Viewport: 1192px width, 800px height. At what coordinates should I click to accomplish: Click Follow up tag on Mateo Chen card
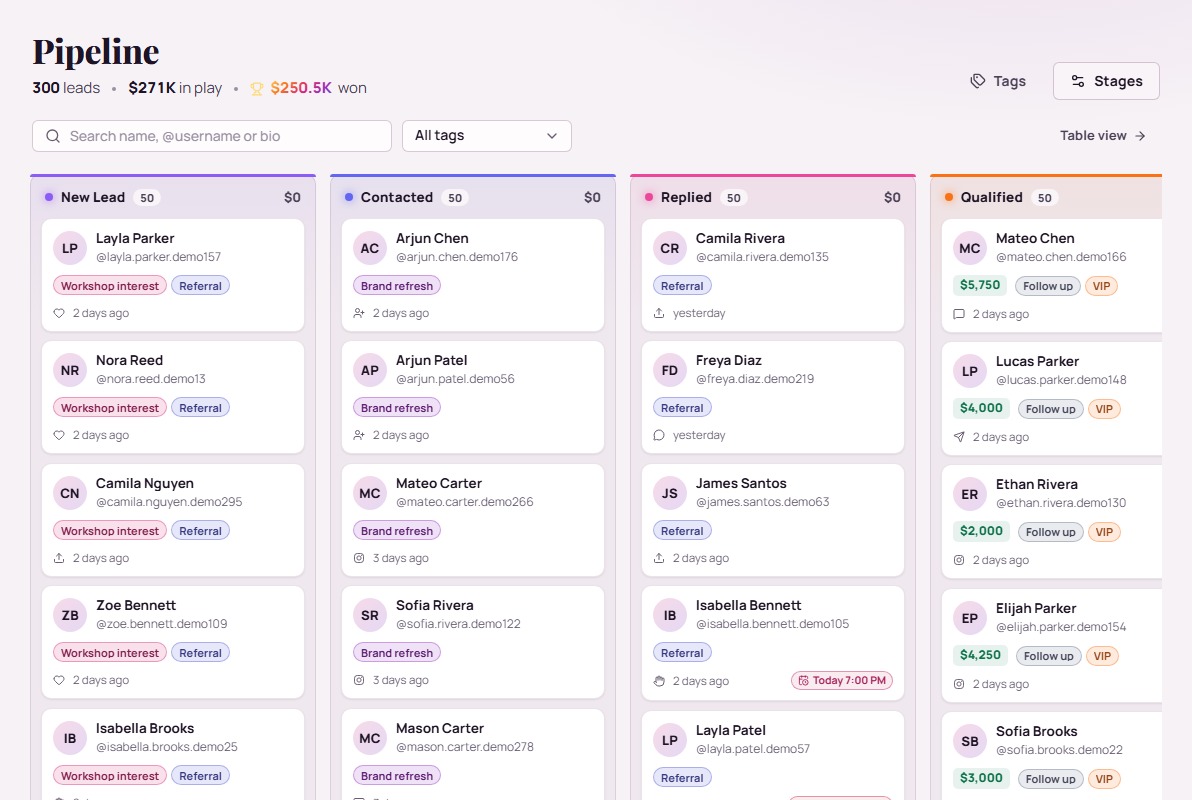(1048, 286)
